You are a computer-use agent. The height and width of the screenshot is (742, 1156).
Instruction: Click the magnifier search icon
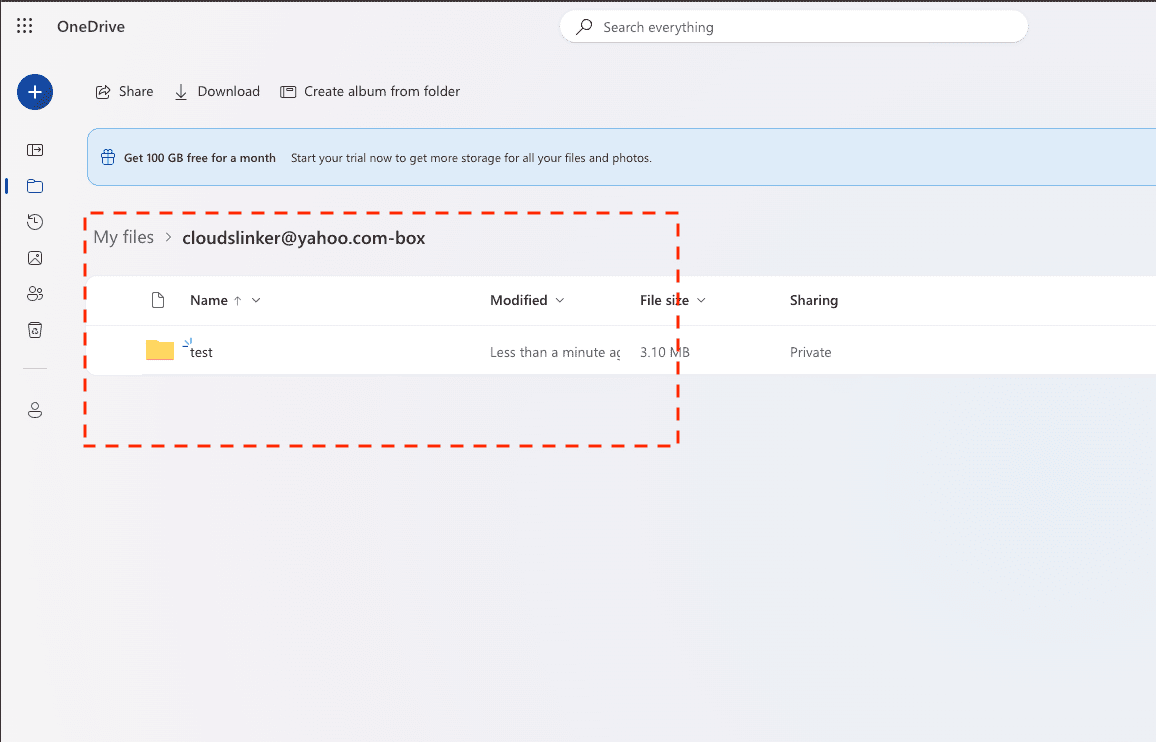pyautogui.click(x=584, y=27)
